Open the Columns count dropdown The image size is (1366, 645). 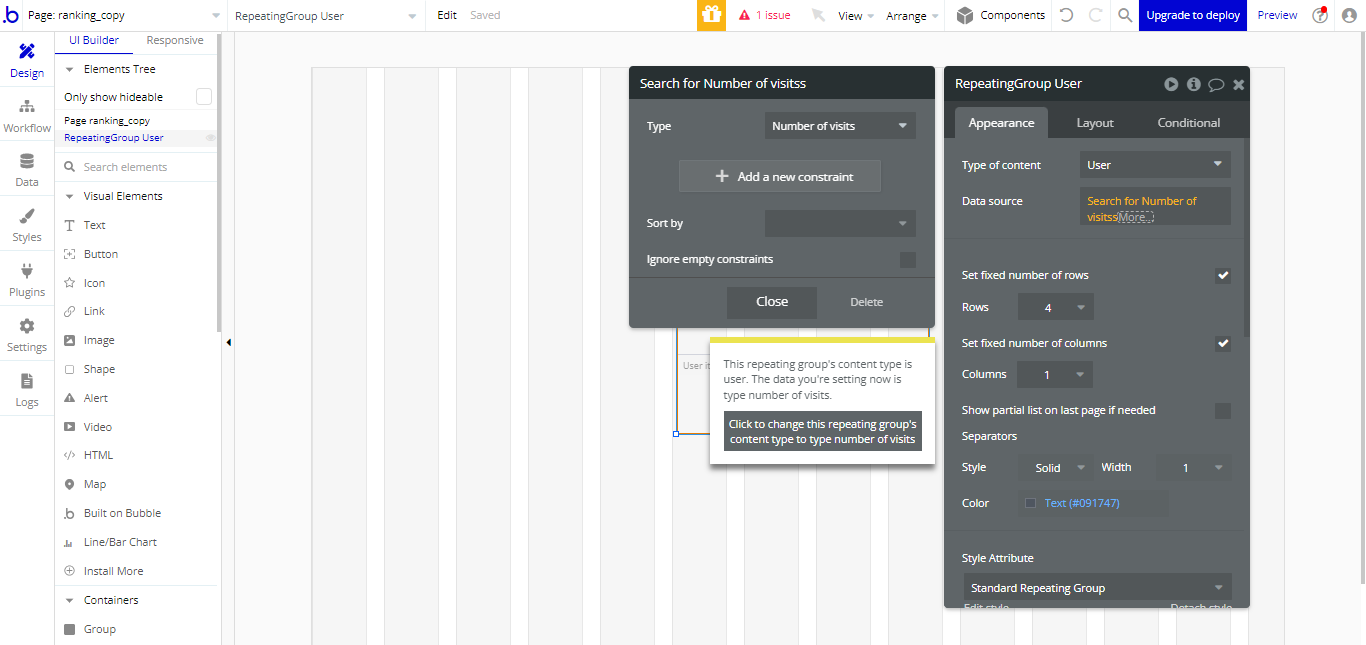pos(1055,374)
